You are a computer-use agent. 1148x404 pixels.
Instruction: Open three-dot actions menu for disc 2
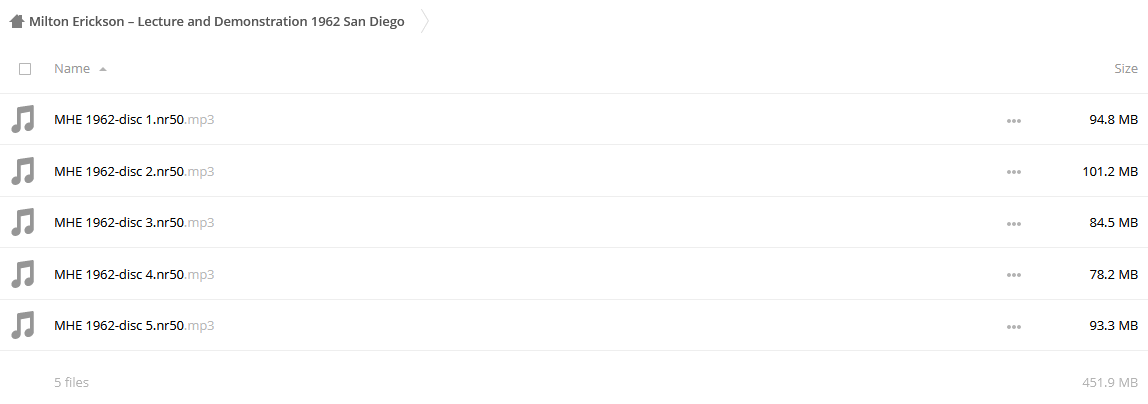point(1013,172)
